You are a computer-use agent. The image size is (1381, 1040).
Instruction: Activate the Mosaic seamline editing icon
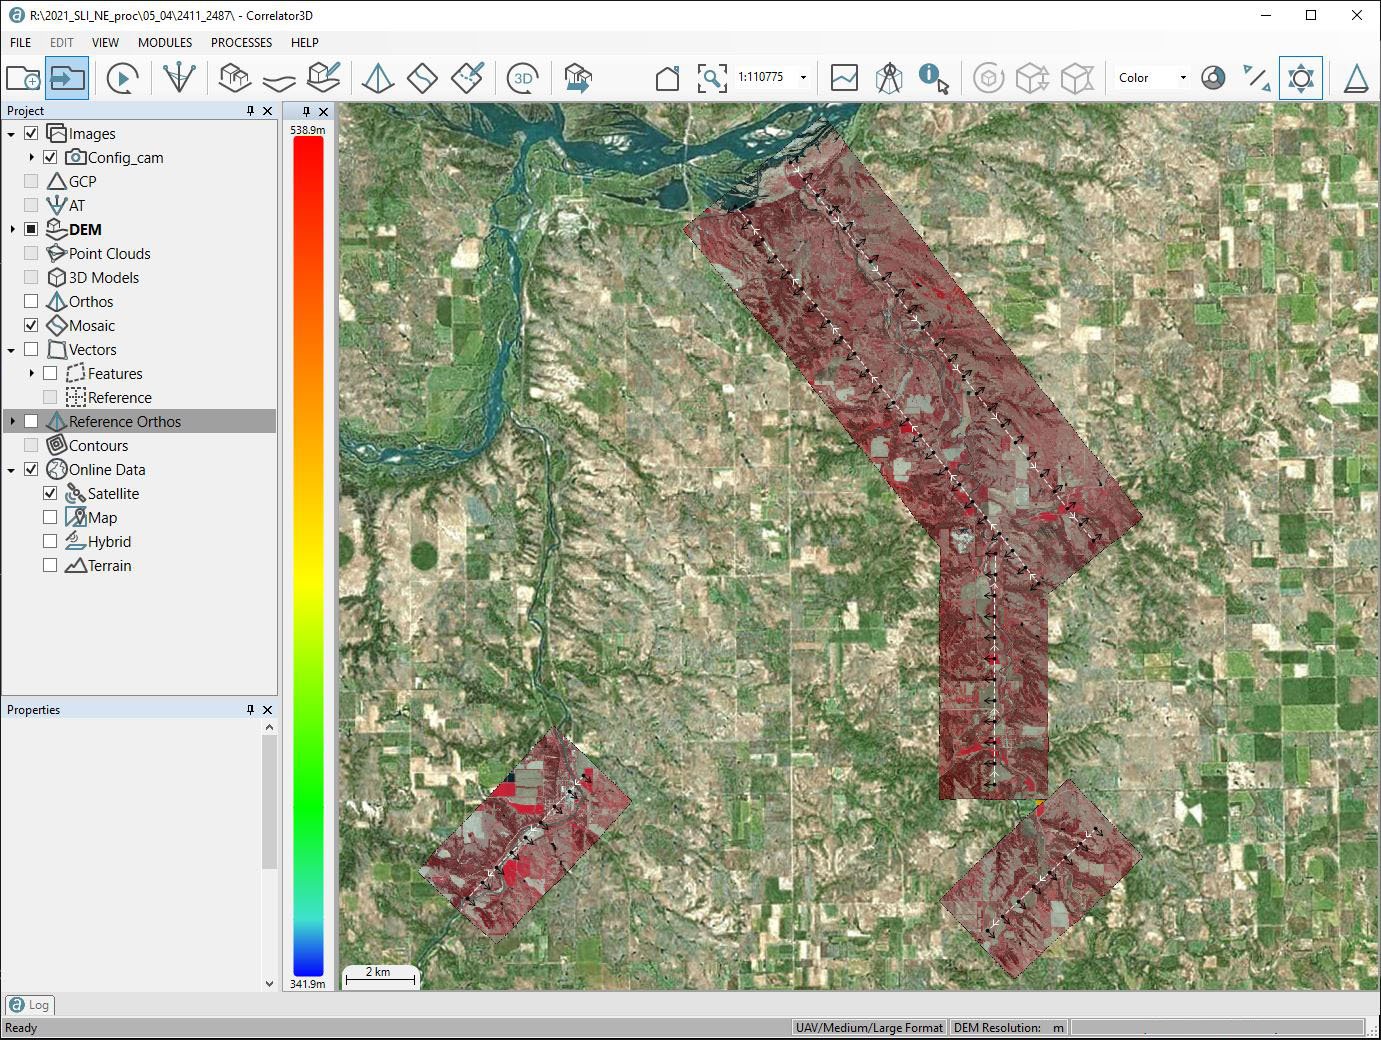click(x=467, y=76)
